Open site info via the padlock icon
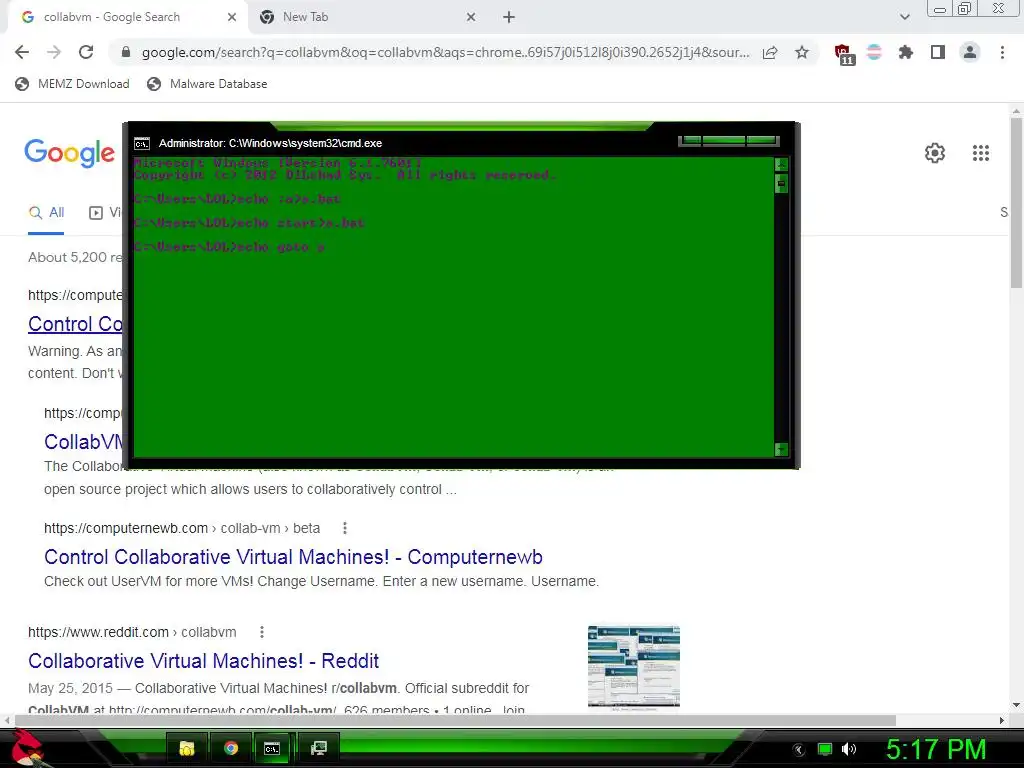This screenshot has height=768, width=1024. 126,52
